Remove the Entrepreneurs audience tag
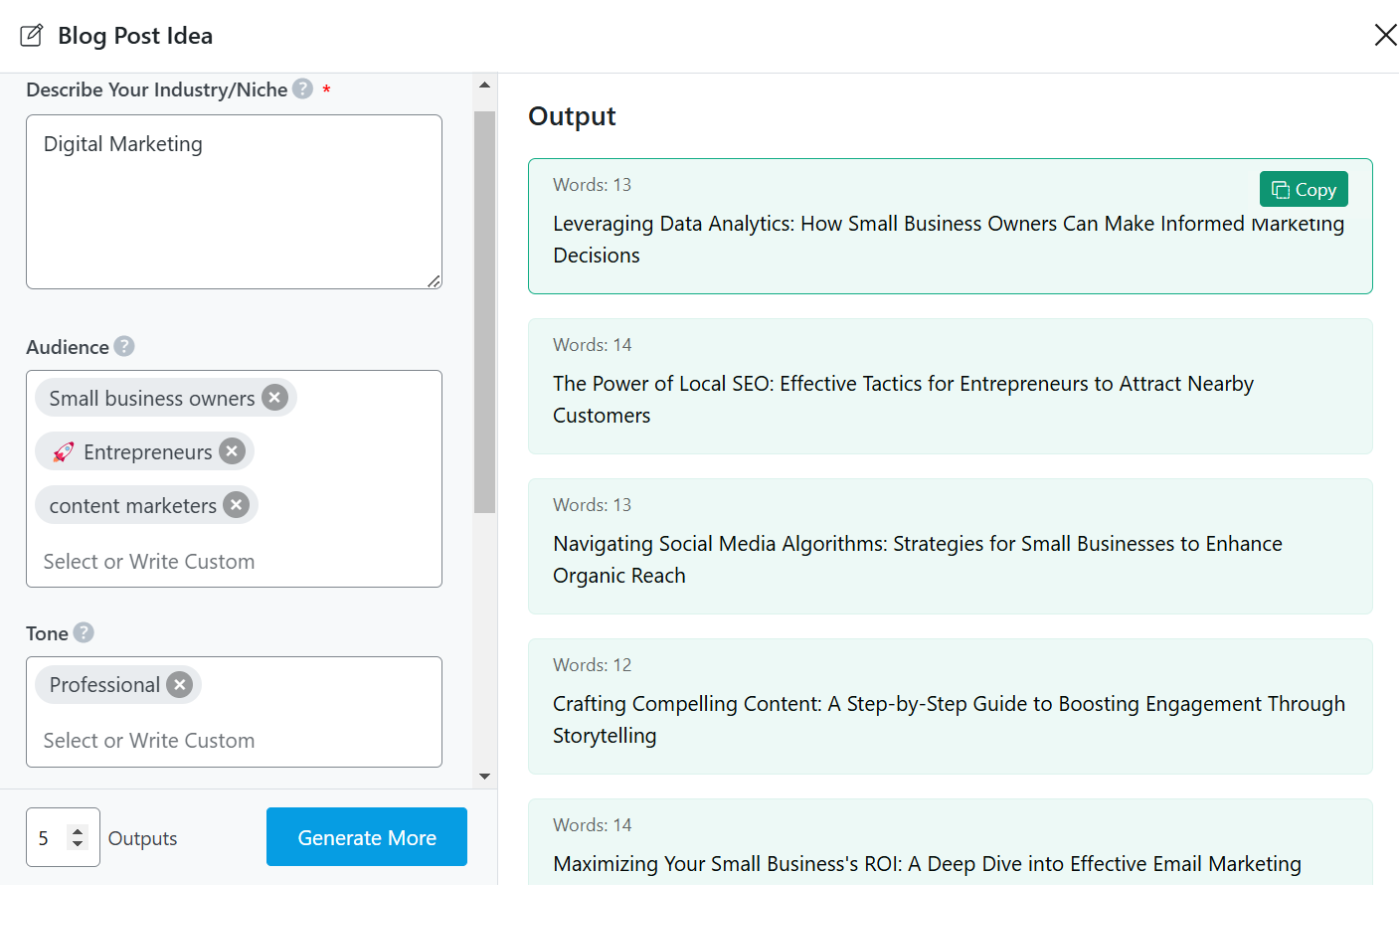 point(231,451)
